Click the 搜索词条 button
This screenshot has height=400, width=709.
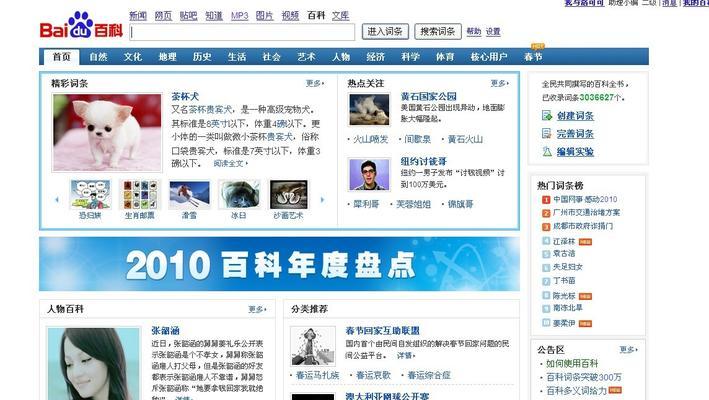[x=438, y=32]
